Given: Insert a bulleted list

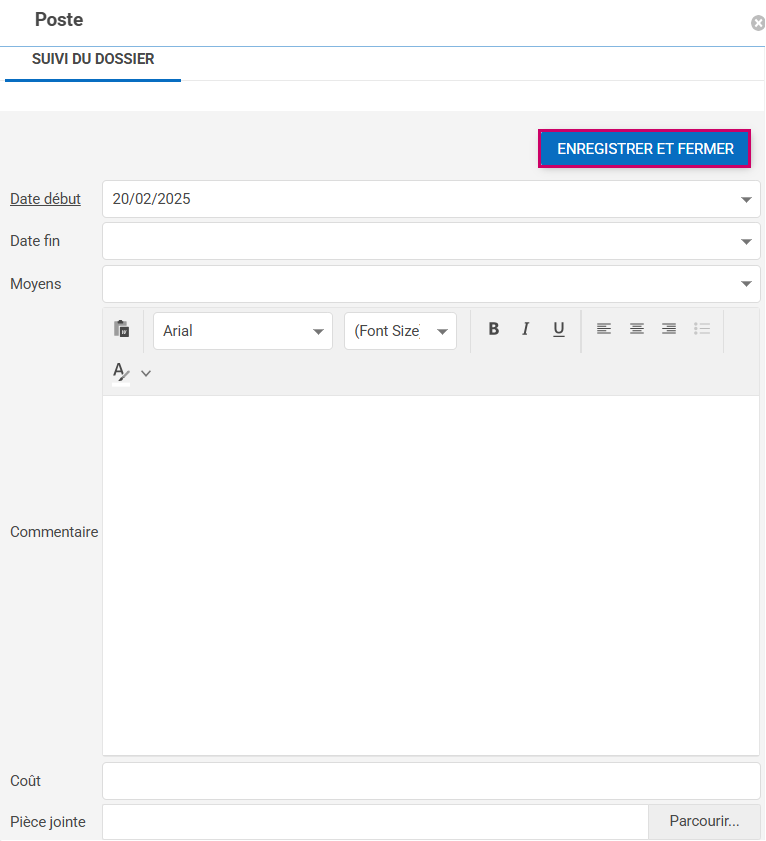Looking at the screenshot, I should (703, 329).
